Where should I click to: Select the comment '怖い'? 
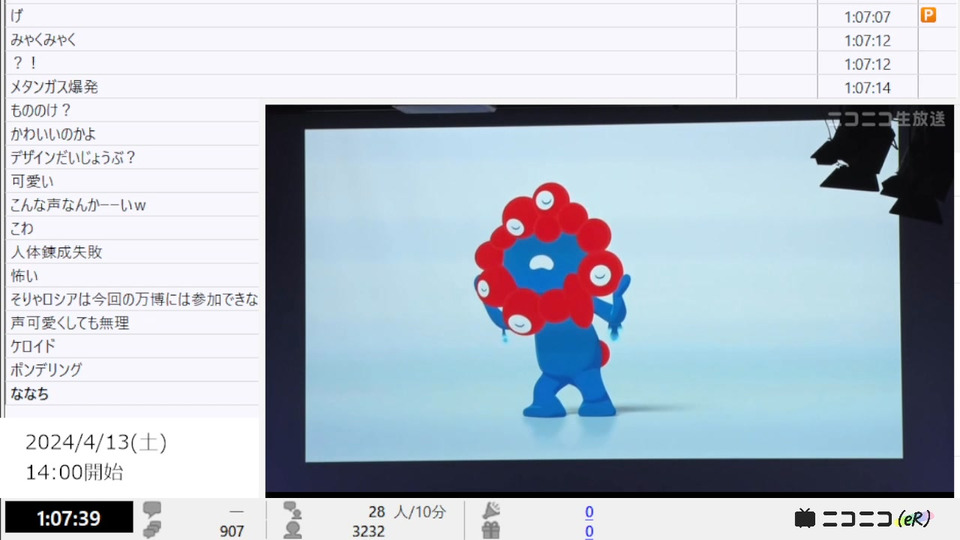click(24, 276)
